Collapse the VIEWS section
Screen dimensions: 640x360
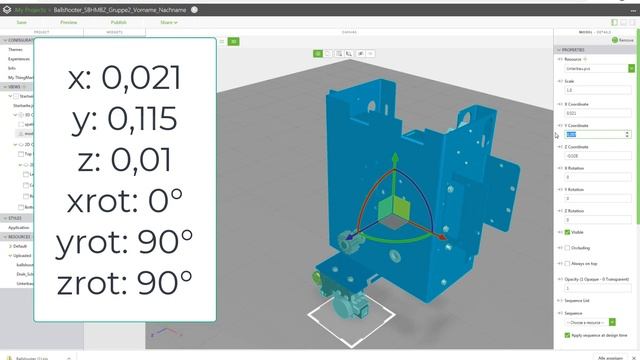5,87
